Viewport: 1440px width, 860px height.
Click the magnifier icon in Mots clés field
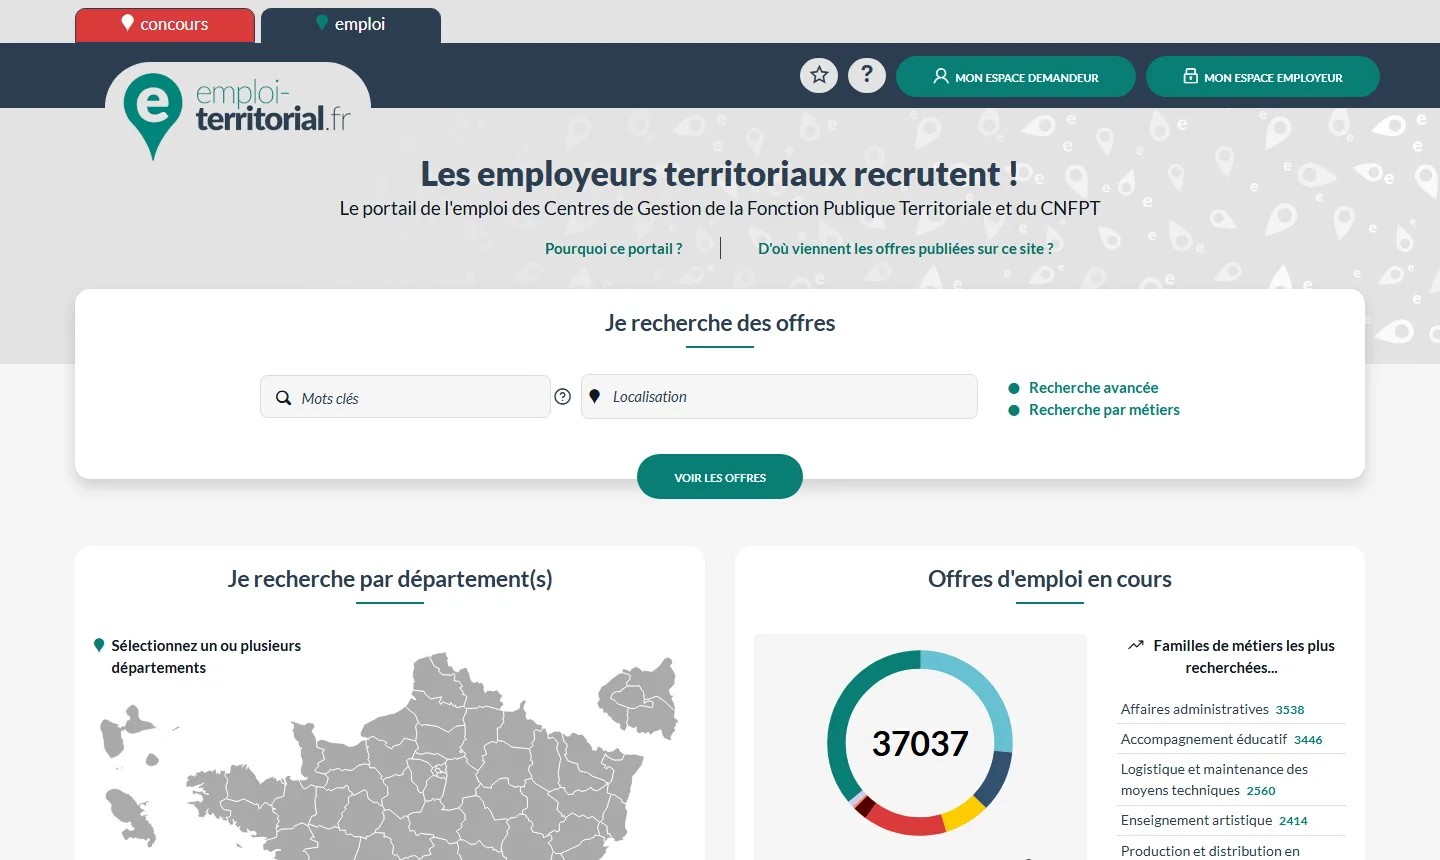coord(284,398)
